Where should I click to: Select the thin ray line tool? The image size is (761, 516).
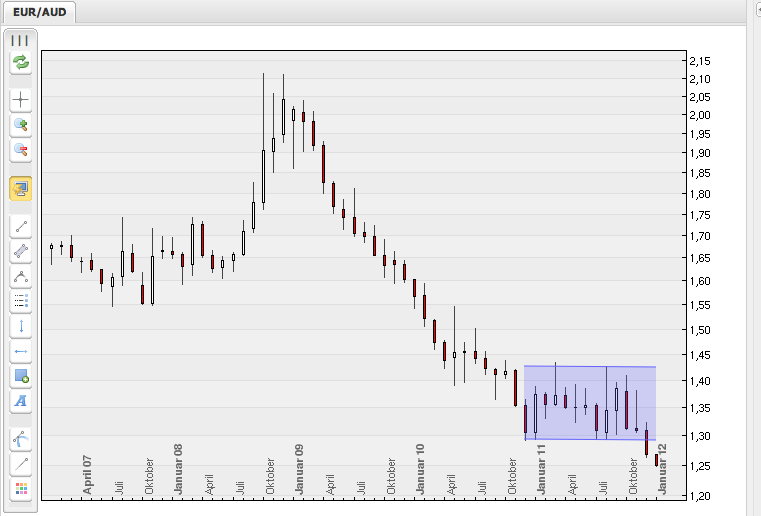(x=20, y=465)
